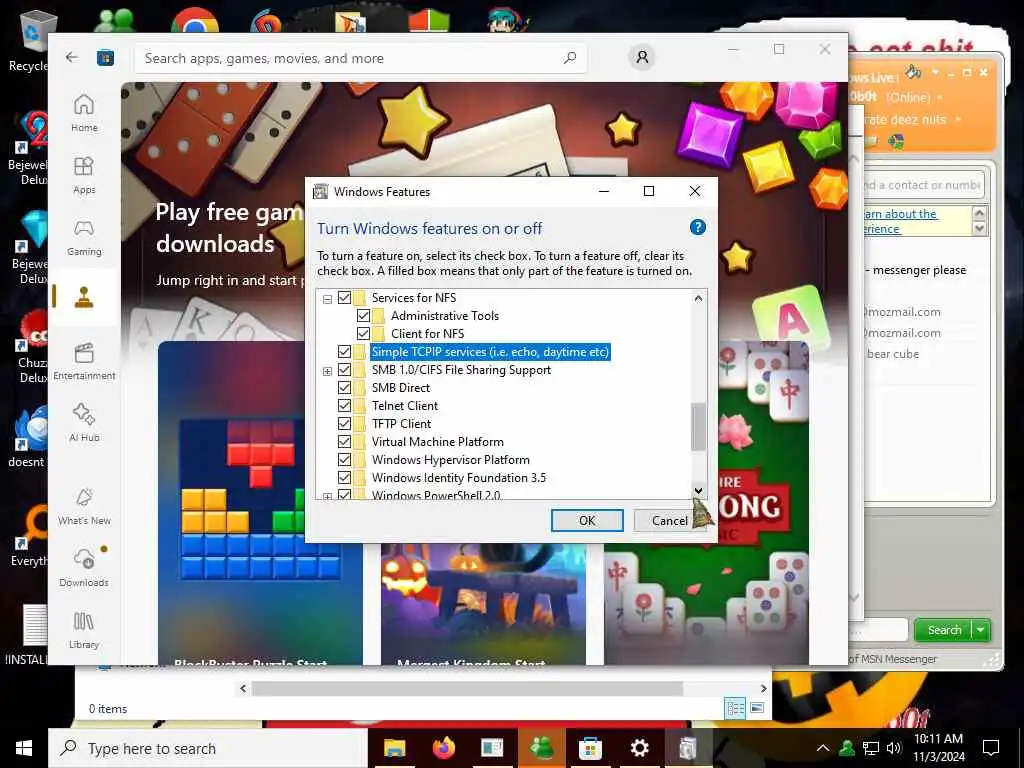Open Entertainment section in Store sidebar
This screenshot has height=768, width=1024.
pos(84,361)
